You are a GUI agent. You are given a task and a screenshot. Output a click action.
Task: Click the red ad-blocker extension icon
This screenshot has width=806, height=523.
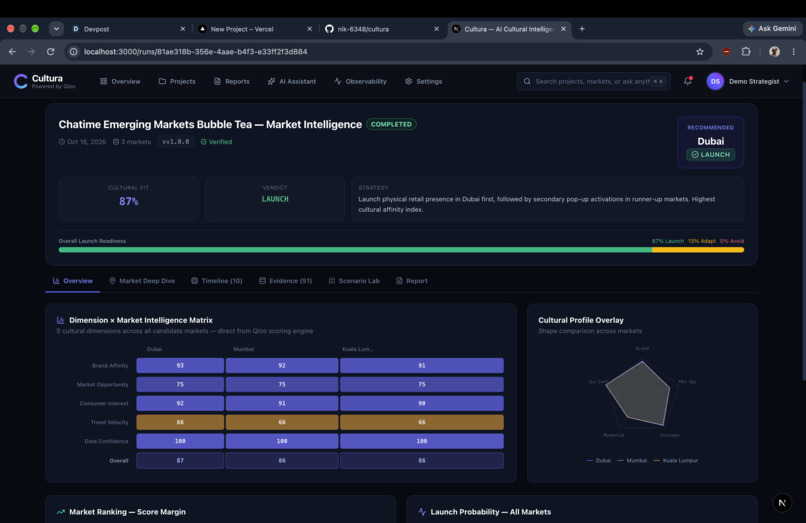(x=726, y=51)
